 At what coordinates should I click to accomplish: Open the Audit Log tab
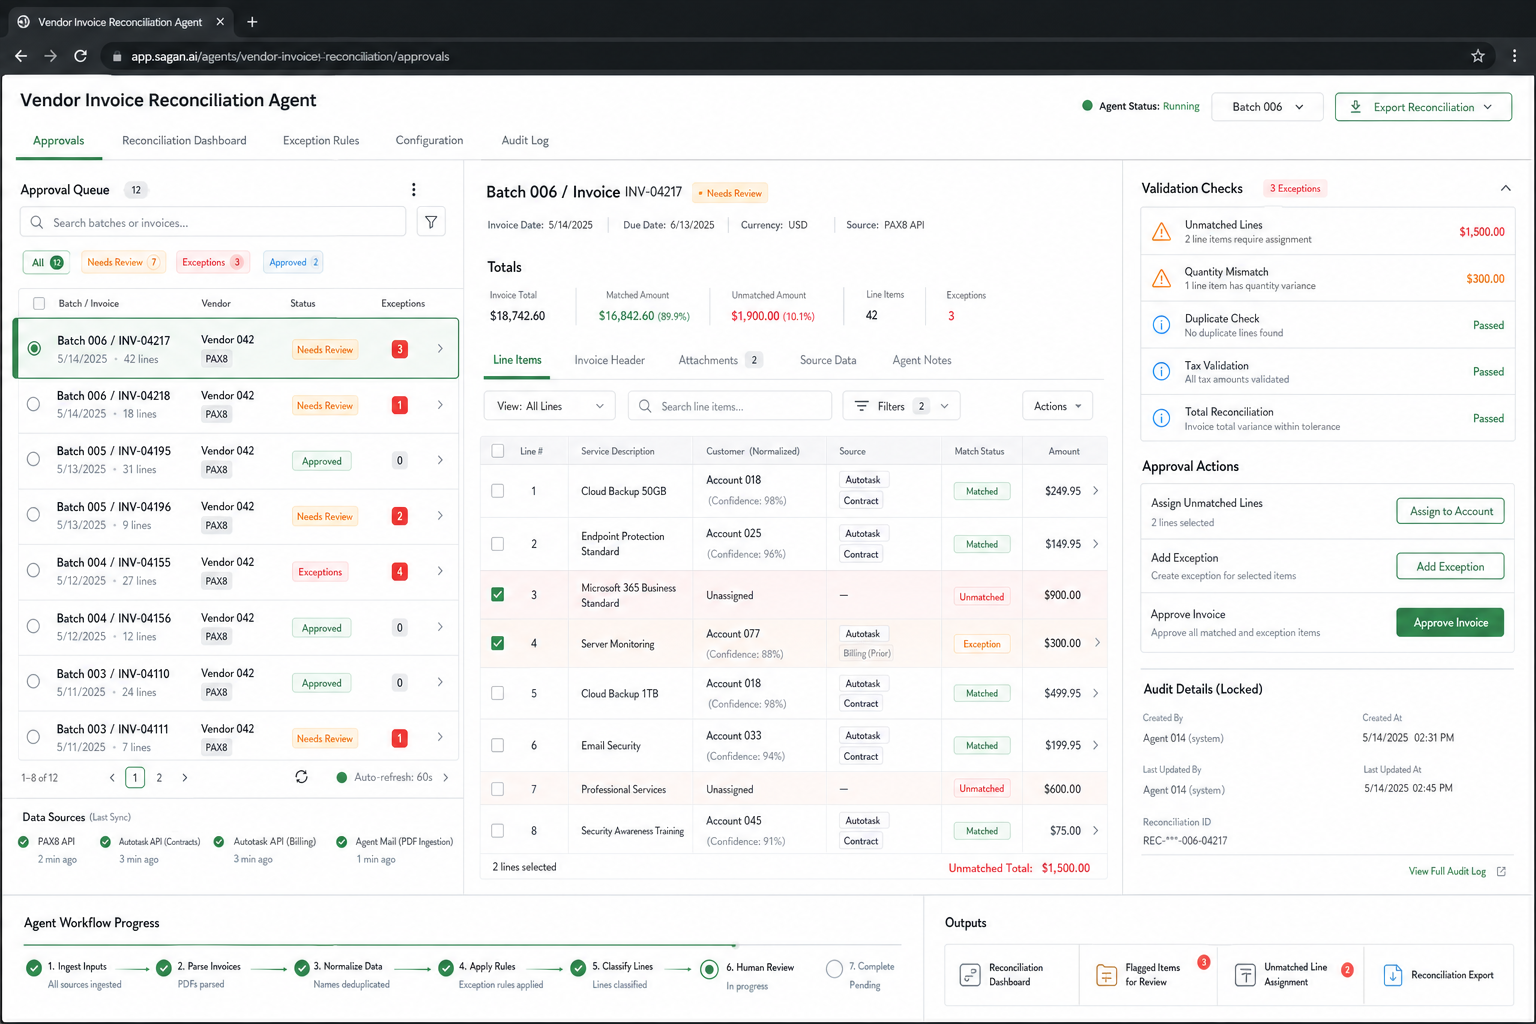tap(525, 140)
